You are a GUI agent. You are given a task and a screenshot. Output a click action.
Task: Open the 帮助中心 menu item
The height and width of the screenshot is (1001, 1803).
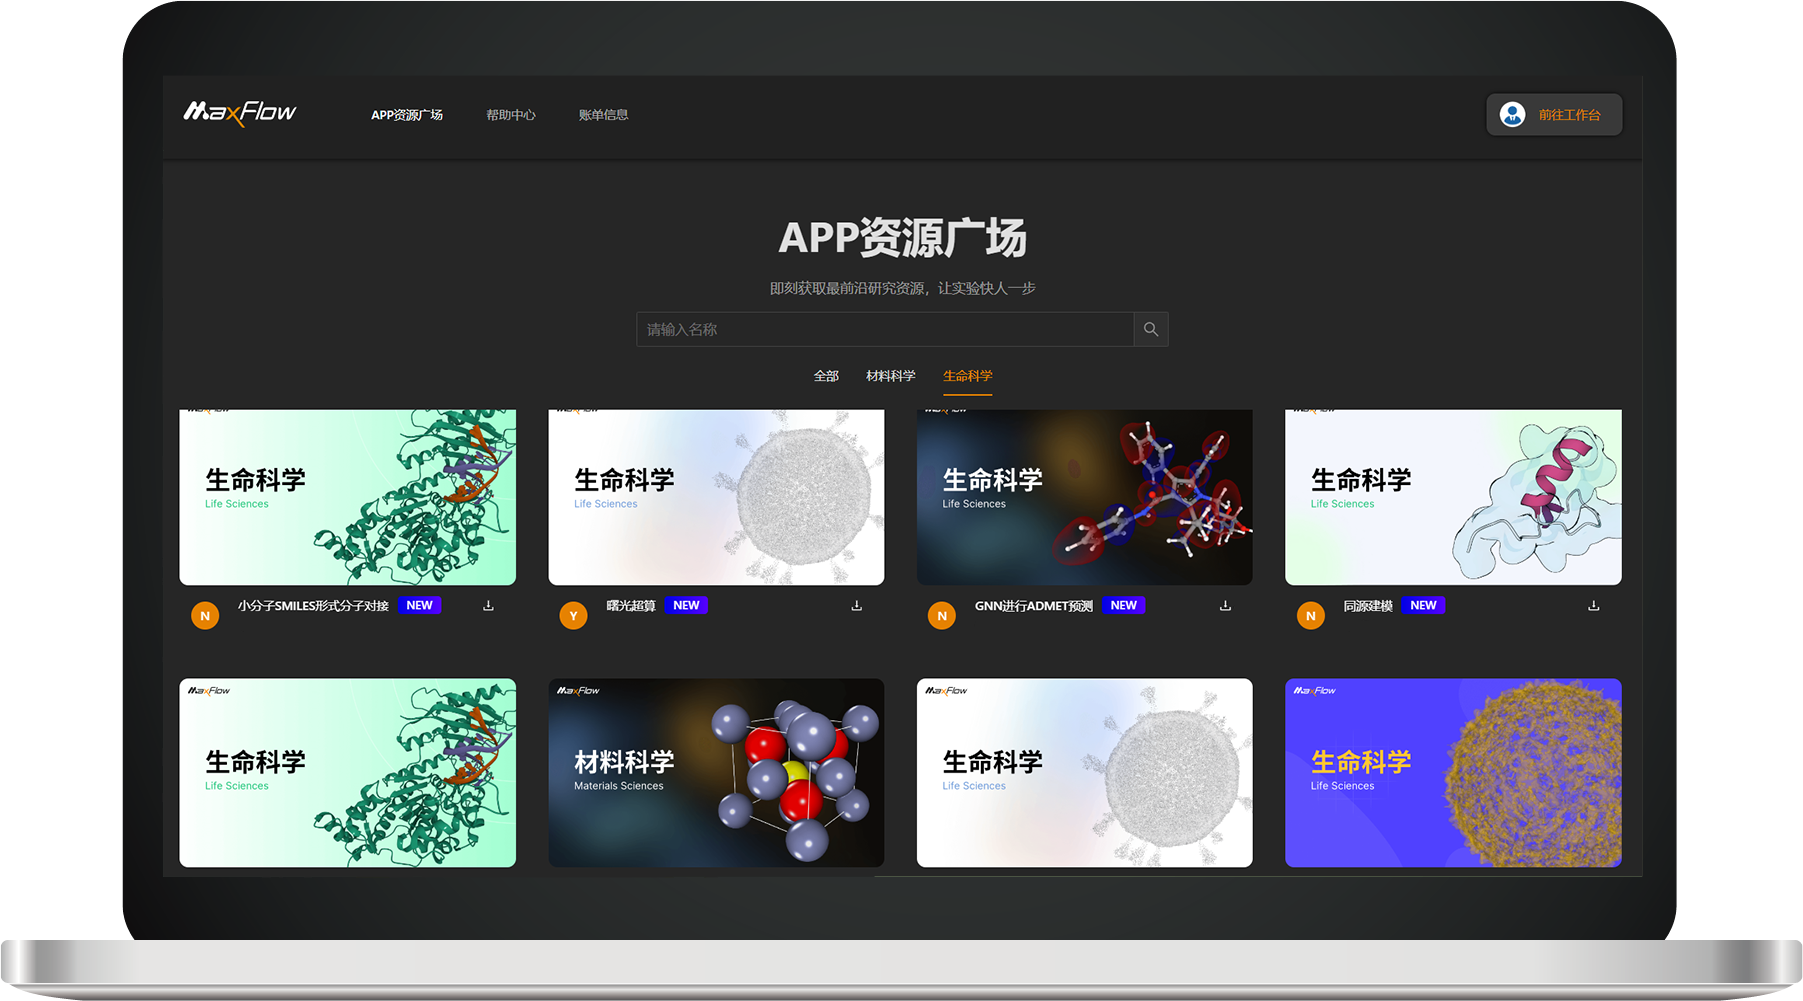511,114
